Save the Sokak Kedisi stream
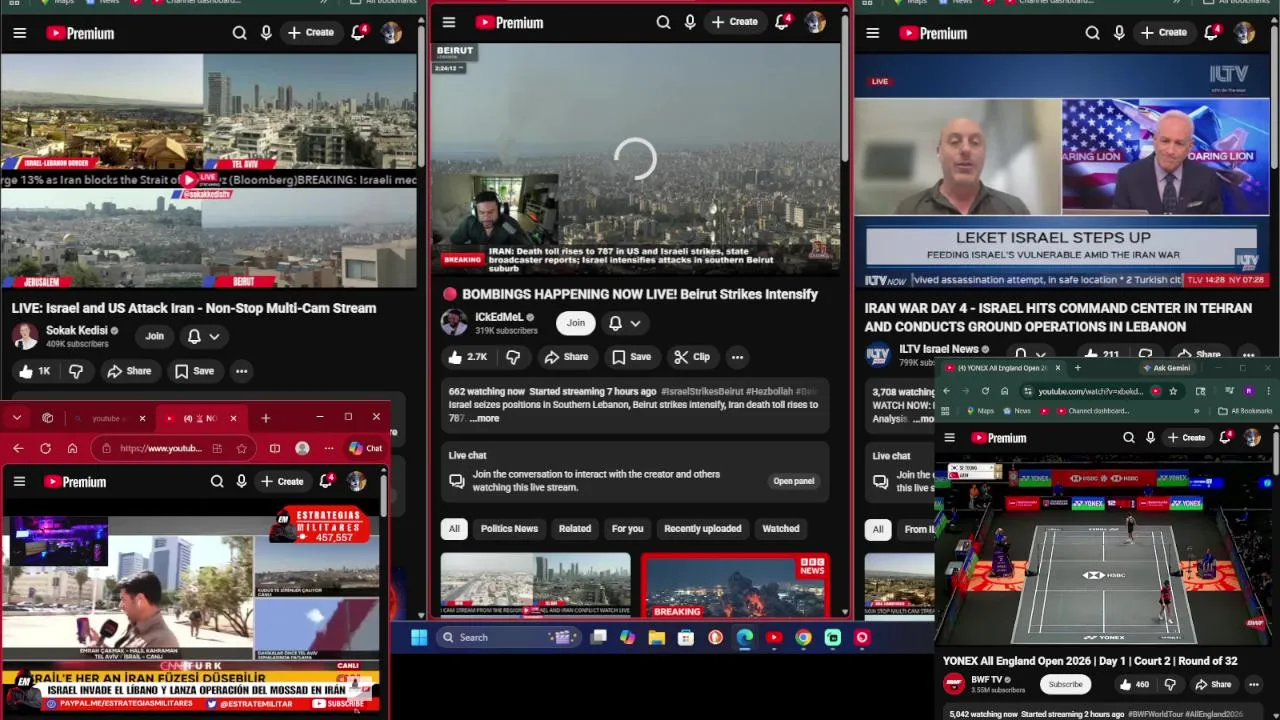This screenshot has height=720, width=1280. coord(194,371)
